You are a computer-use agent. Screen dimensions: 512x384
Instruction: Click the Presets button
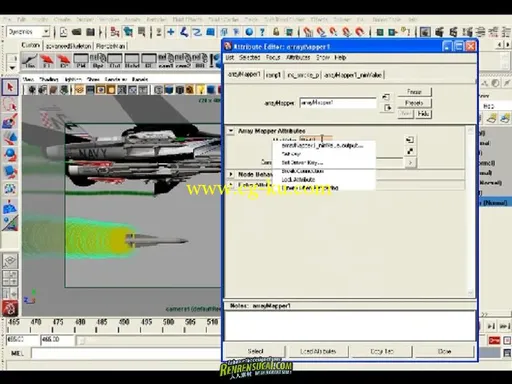414,103
